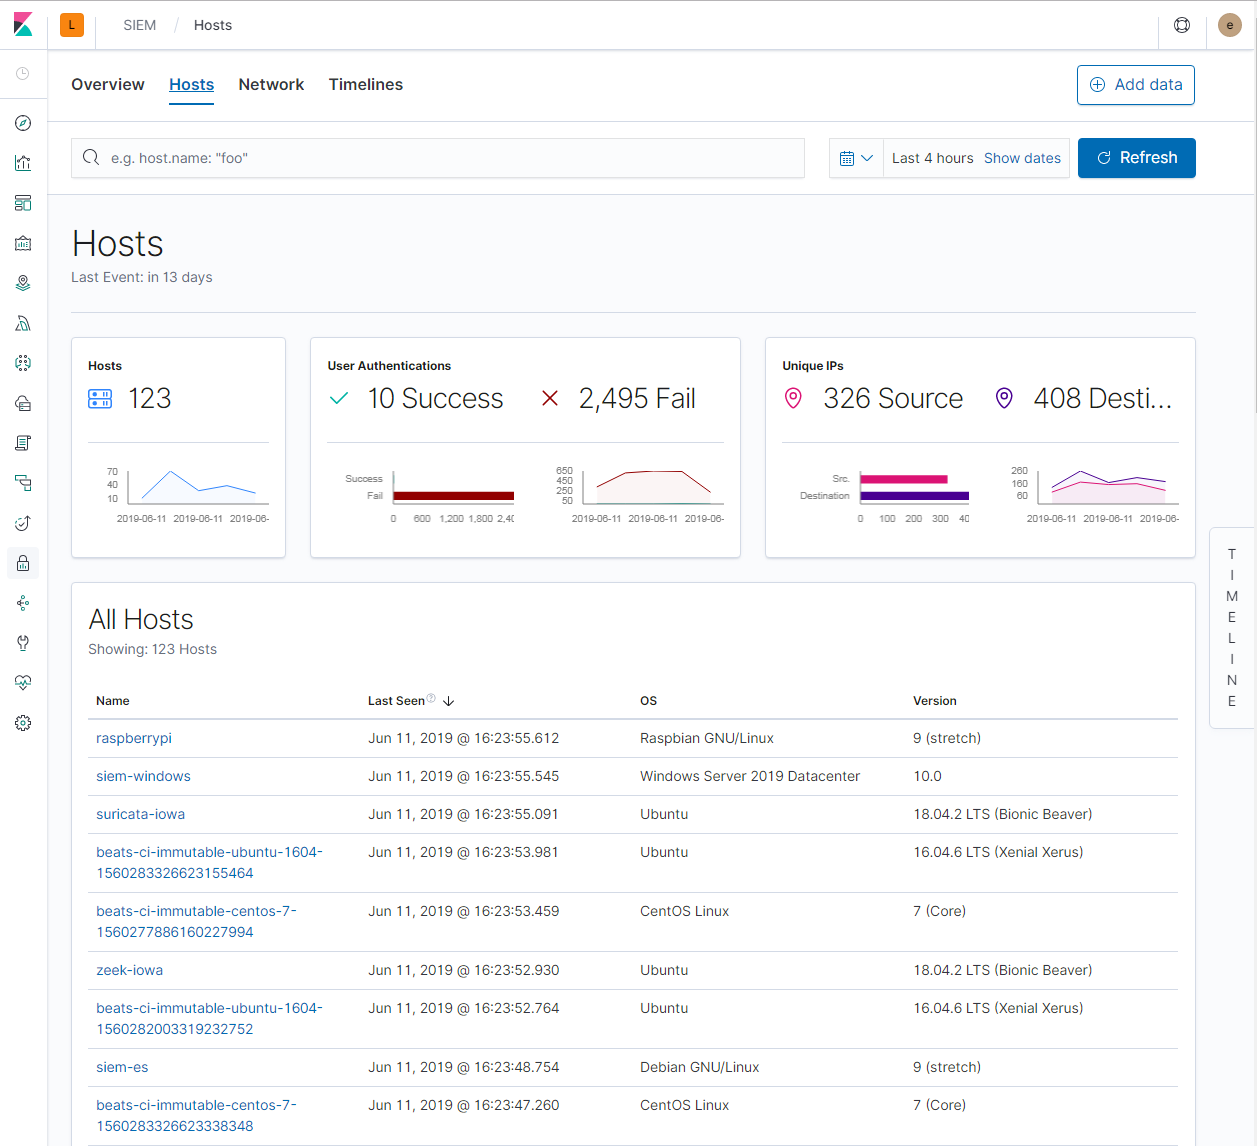Image resolution: width=1257 pixels, height=1146 pixels.
Task: Open the Maps application icon
Action: pos(22,283)
